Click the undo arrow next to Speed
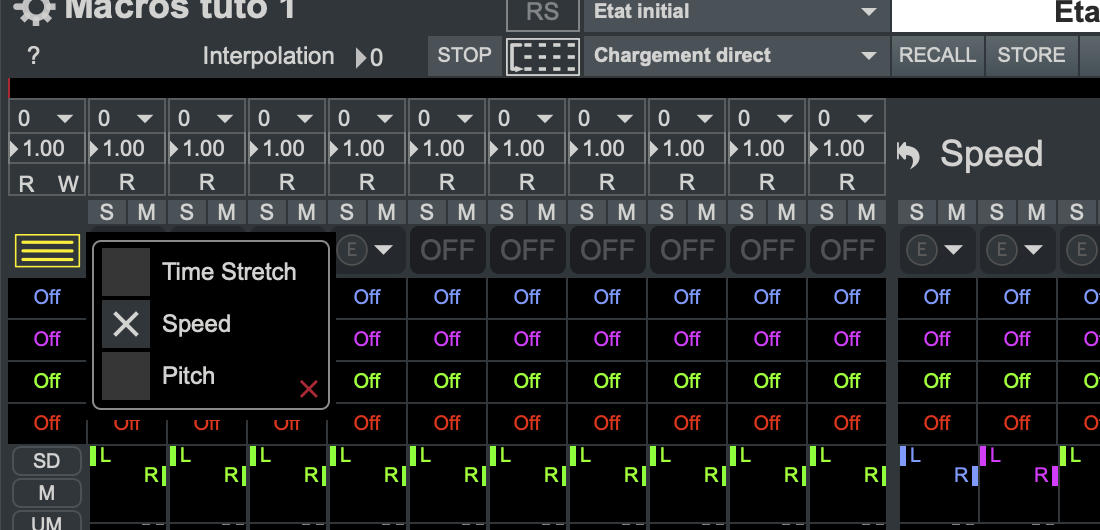Screen dimensions: 1100x530 [908, 155]
